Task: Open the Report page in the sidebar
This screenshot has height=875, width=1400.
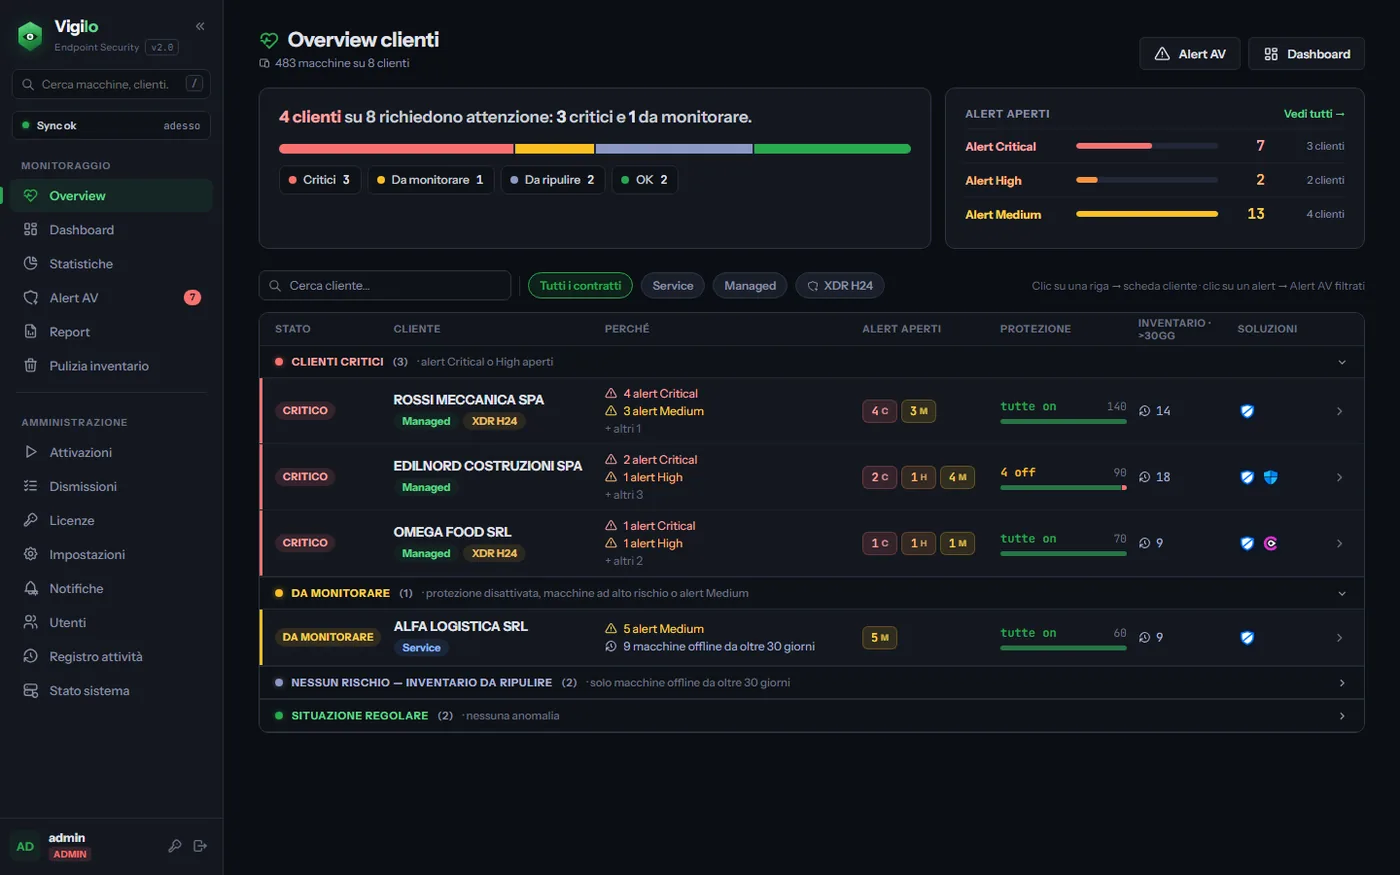Action: [111, 332]
